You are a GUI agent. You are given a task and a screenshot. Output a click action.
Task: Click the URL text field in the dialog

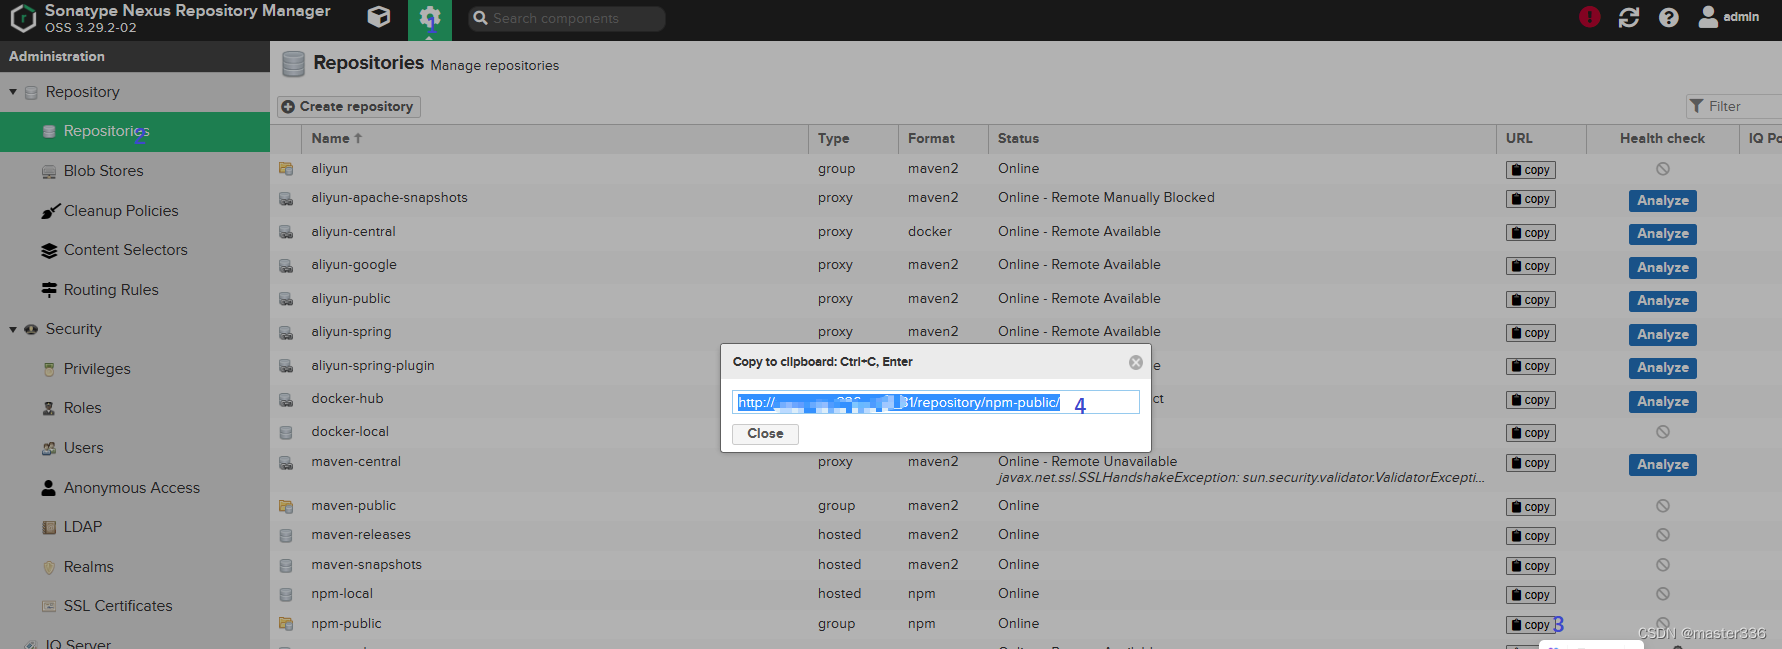click(935, 402)
